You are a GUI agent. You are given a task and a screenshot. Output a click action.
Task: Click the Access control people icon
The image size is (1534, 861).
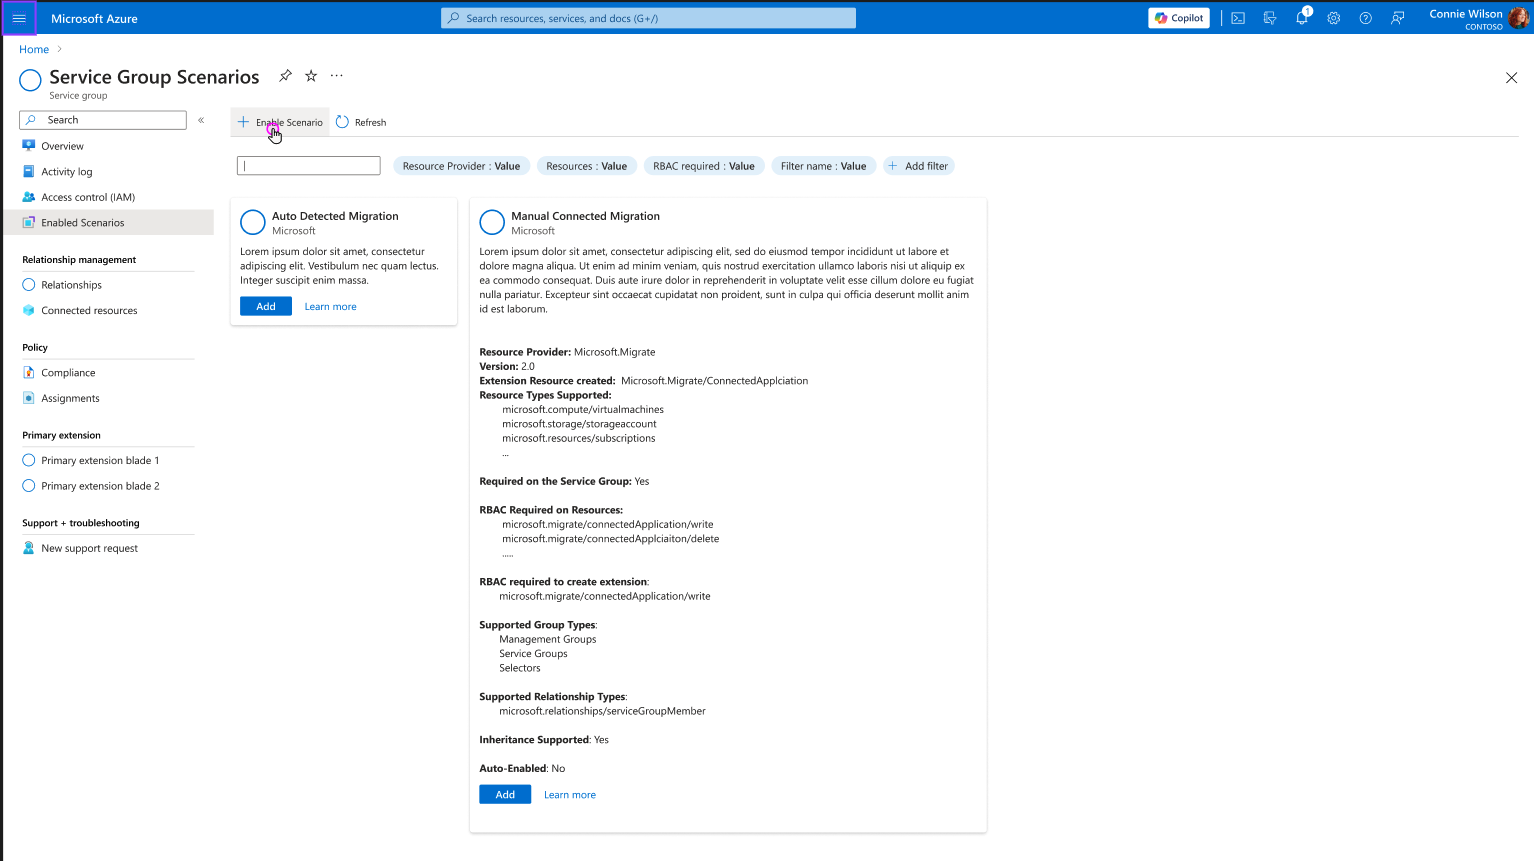click(29, 197)
